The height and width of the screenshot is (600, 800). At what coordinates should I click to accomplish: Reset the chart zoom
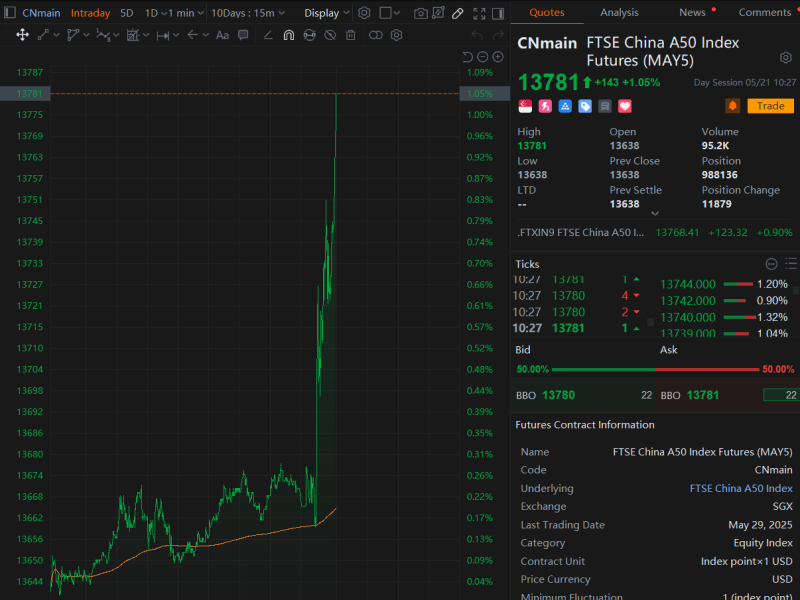coord(467,57)
